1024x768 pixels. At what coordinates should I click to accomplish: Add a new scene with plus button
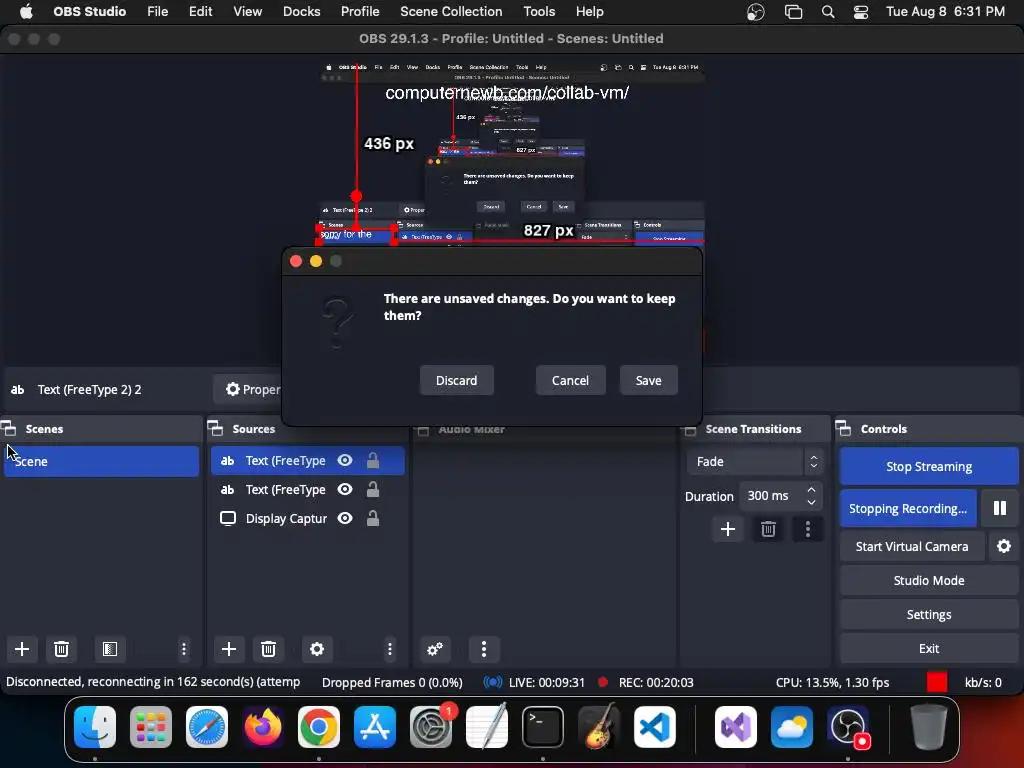pyautogui.click(x=22, y=648)
